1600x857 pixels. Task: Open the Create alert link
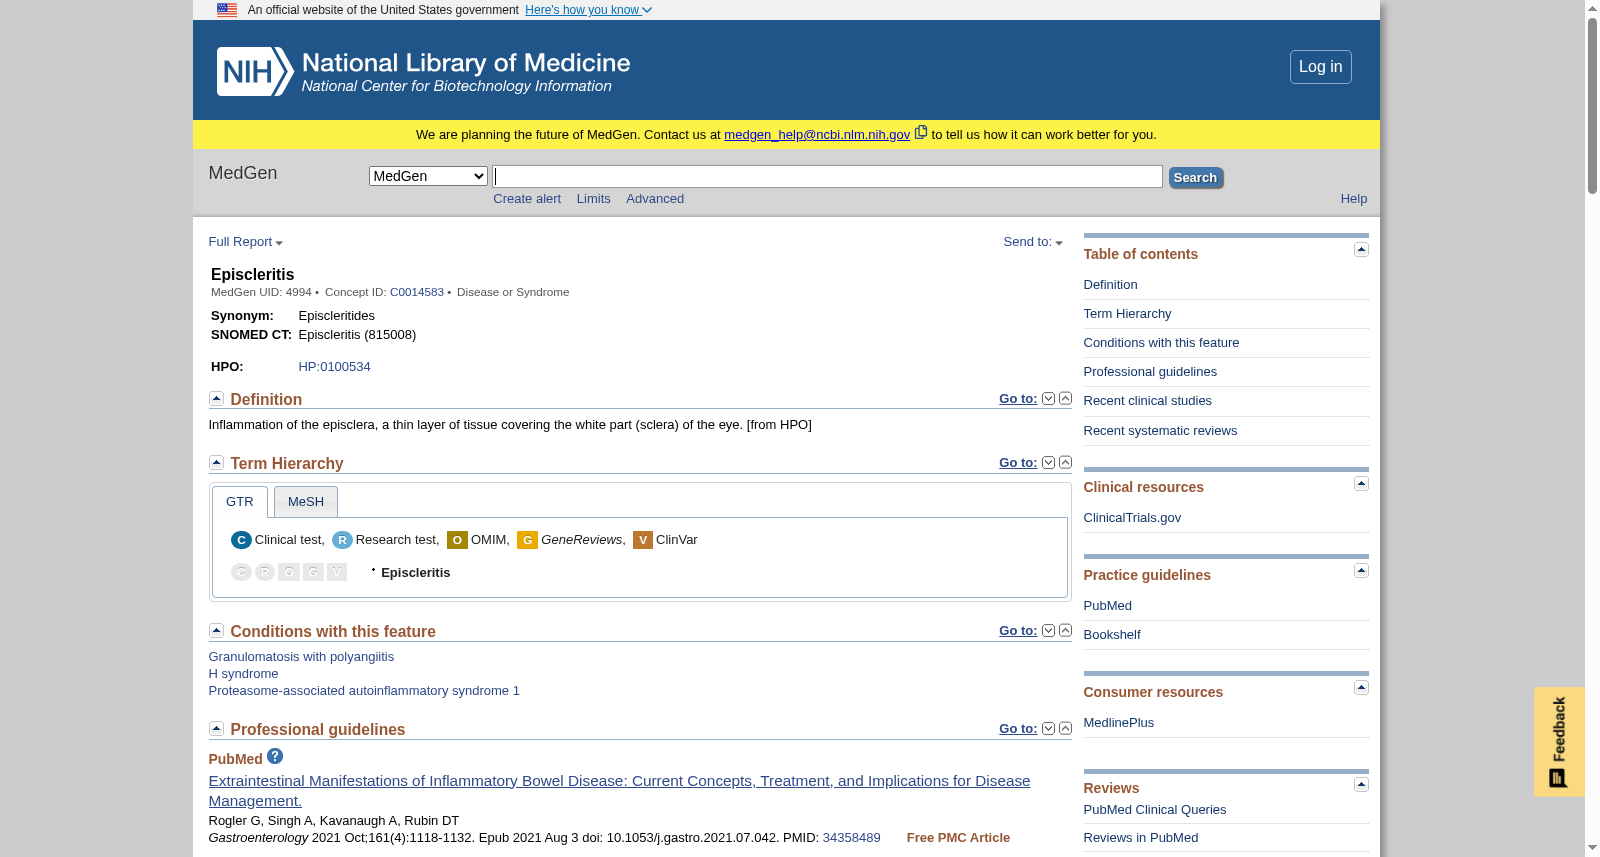527,199
